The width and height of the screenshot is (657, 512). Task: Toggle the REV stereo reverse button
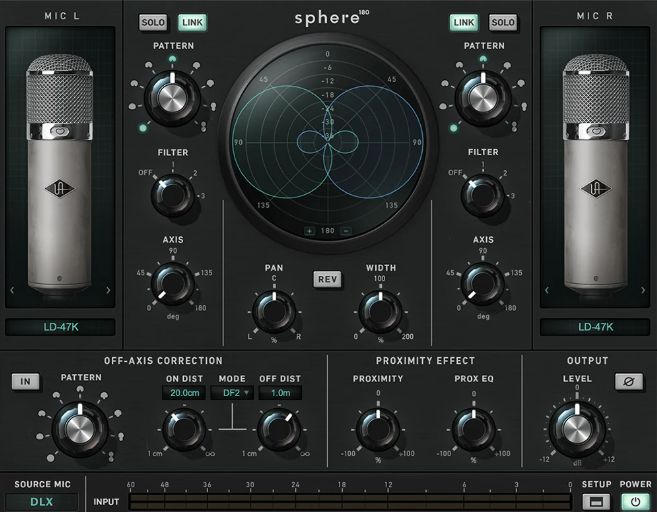tap(327, 279)
